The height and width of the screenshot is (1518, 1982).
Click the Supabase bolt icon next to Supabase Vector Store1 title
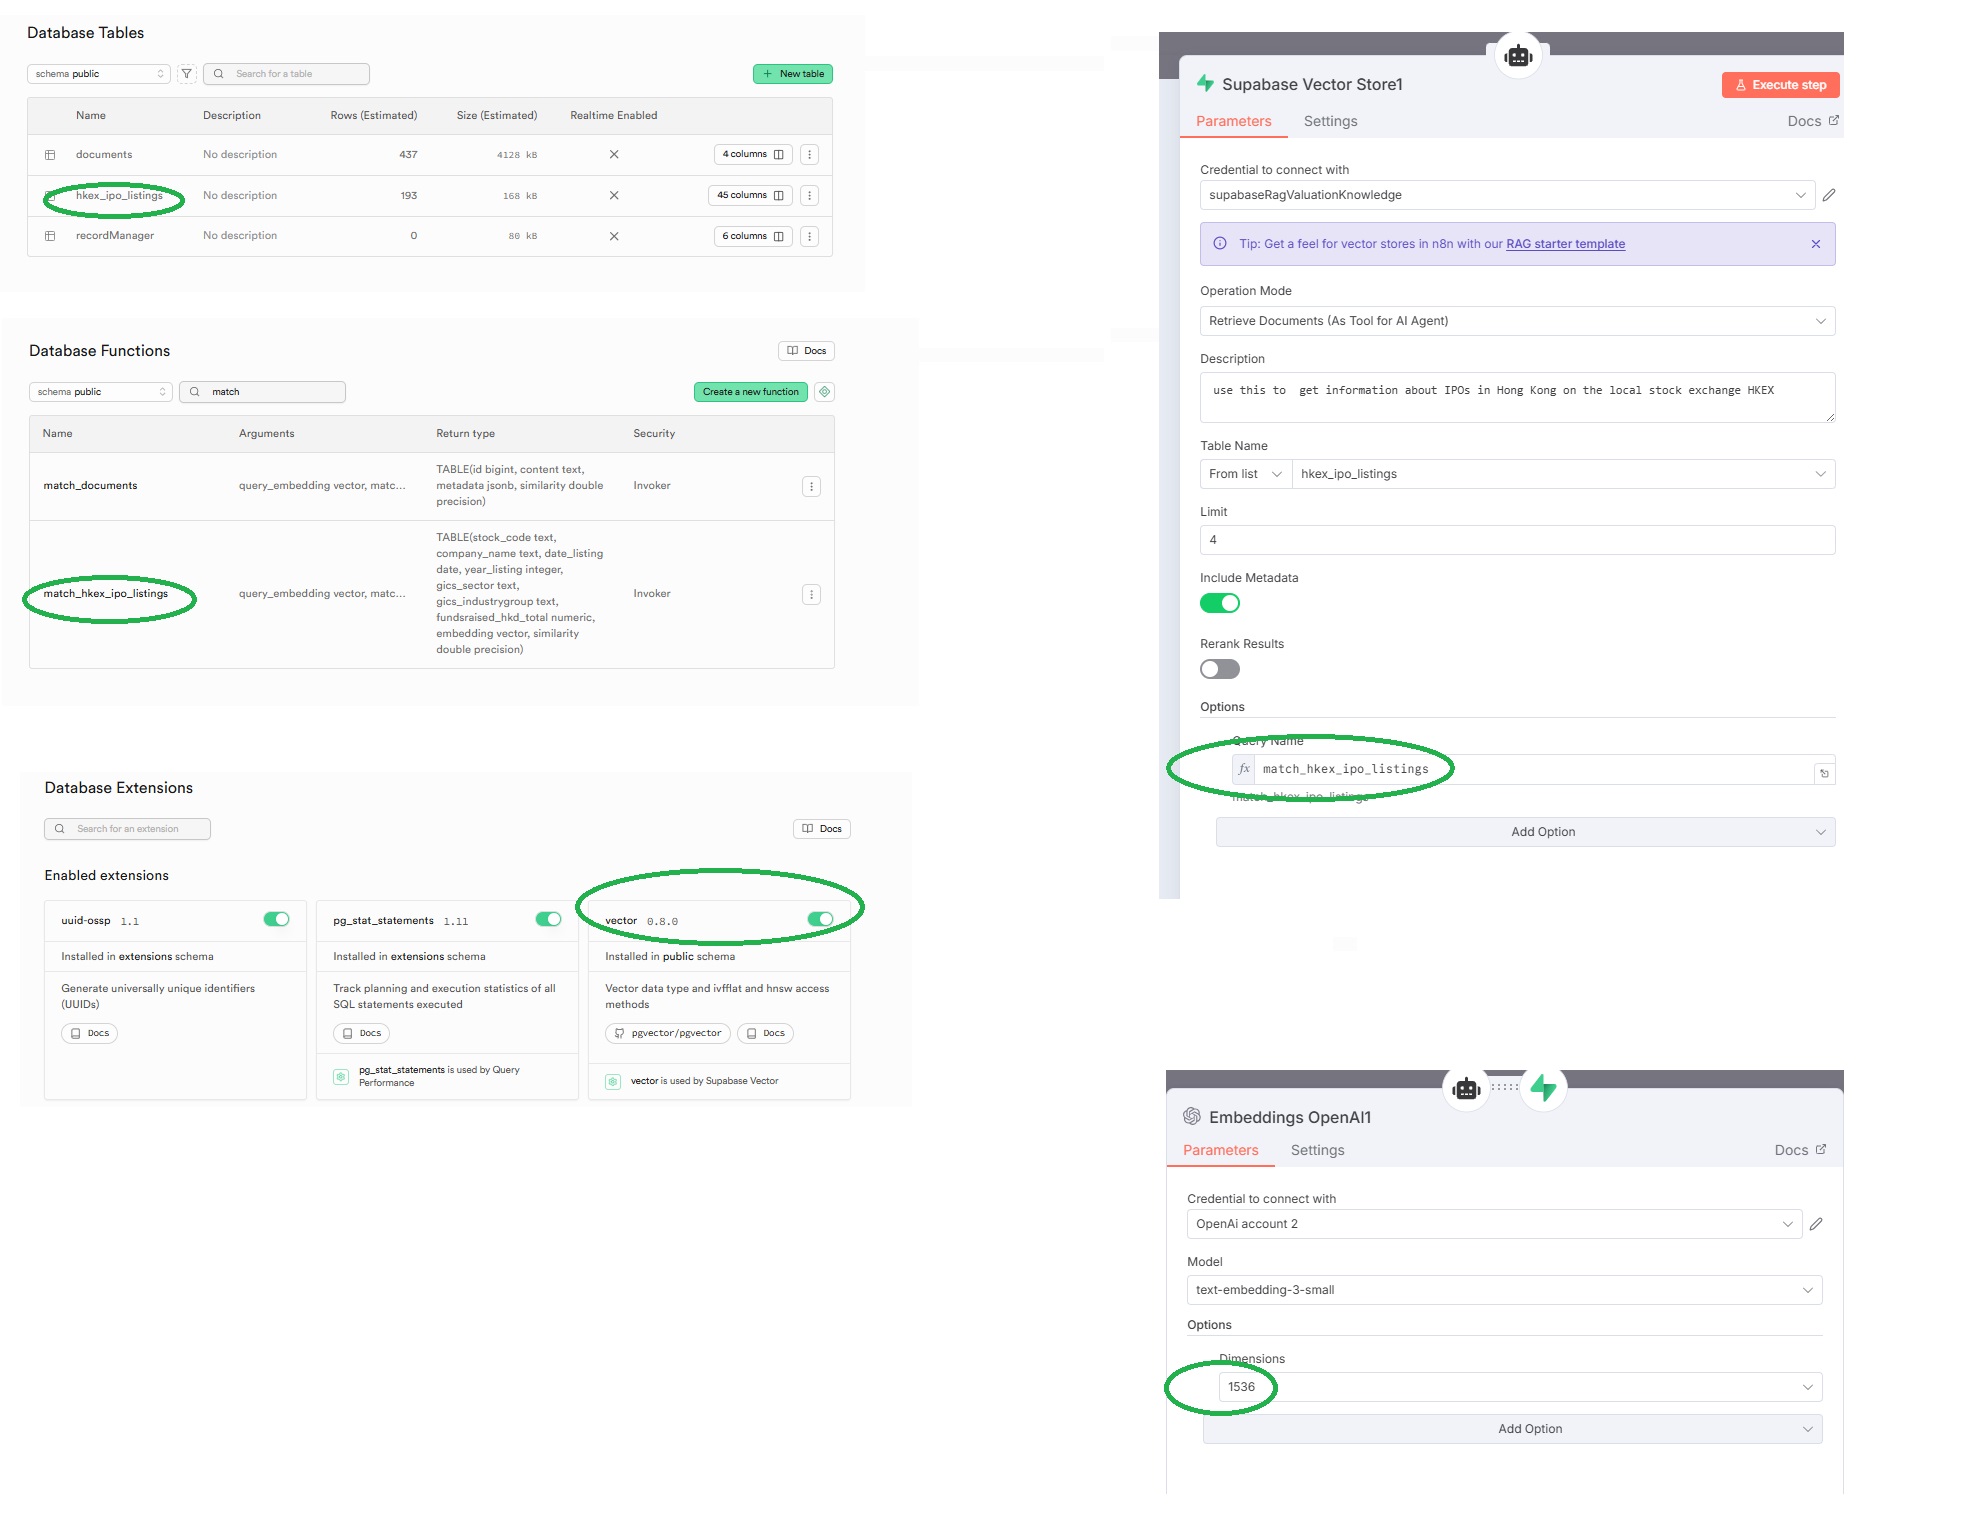(1206, 84)
